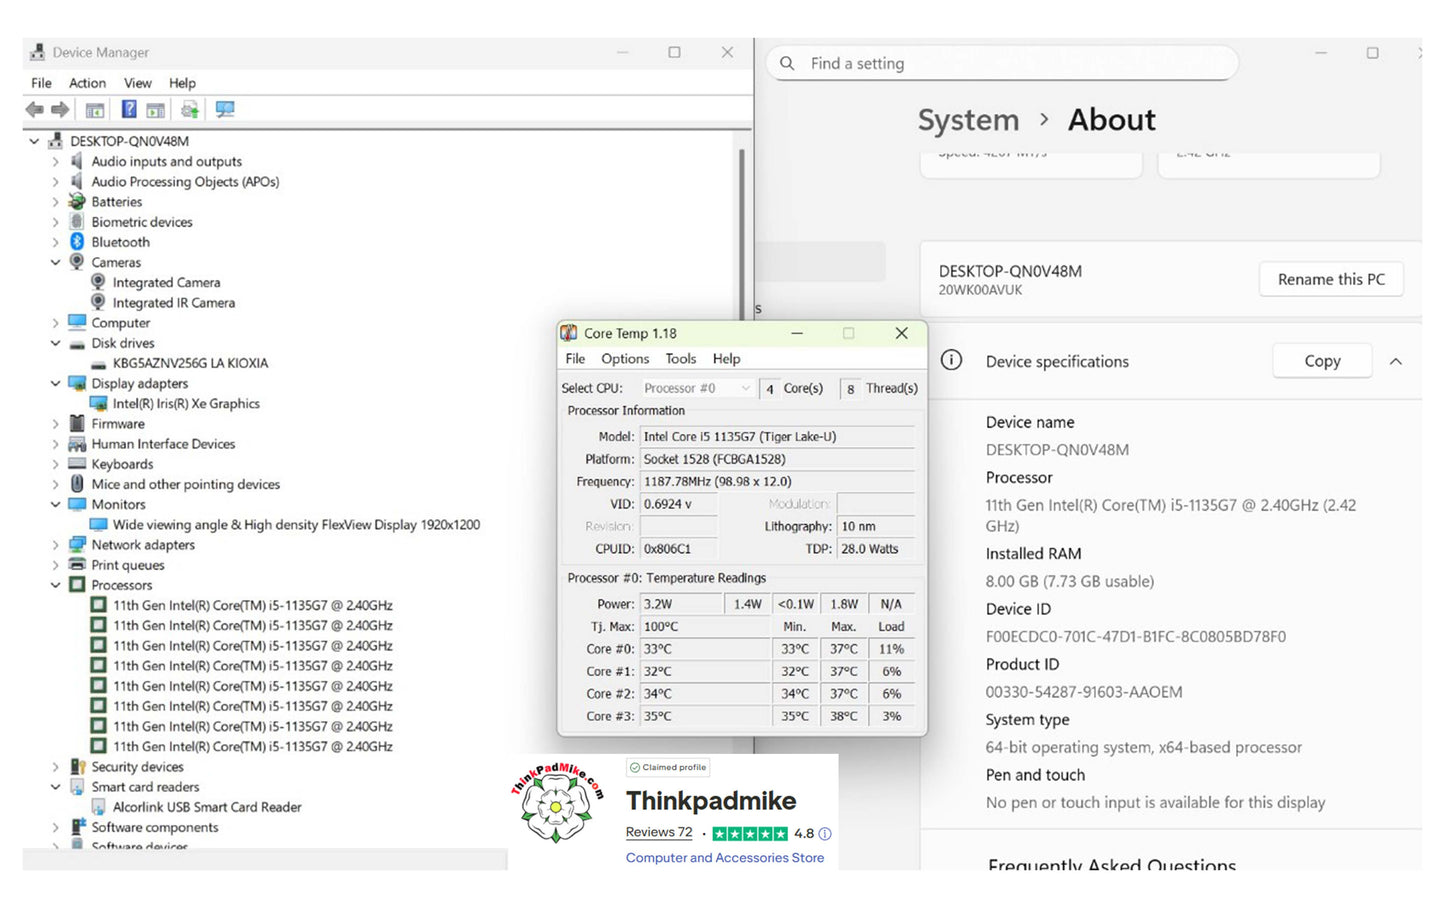
Task: Click the Copy button for device specifications
Action: (1321, 362)
